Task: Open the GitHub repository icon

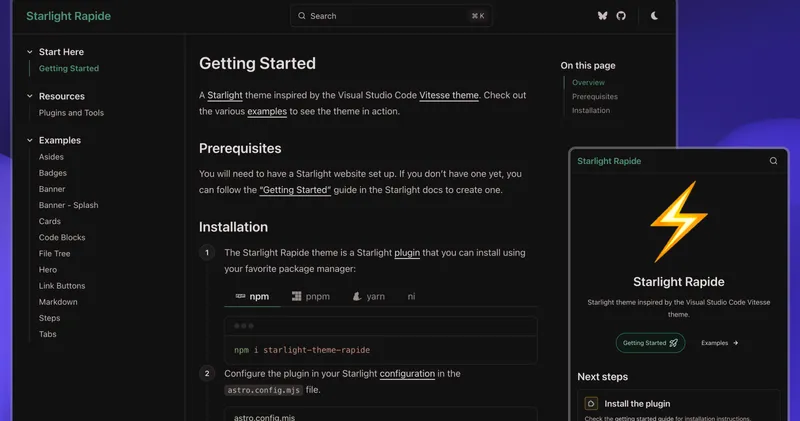Action: tap(620, 16)
